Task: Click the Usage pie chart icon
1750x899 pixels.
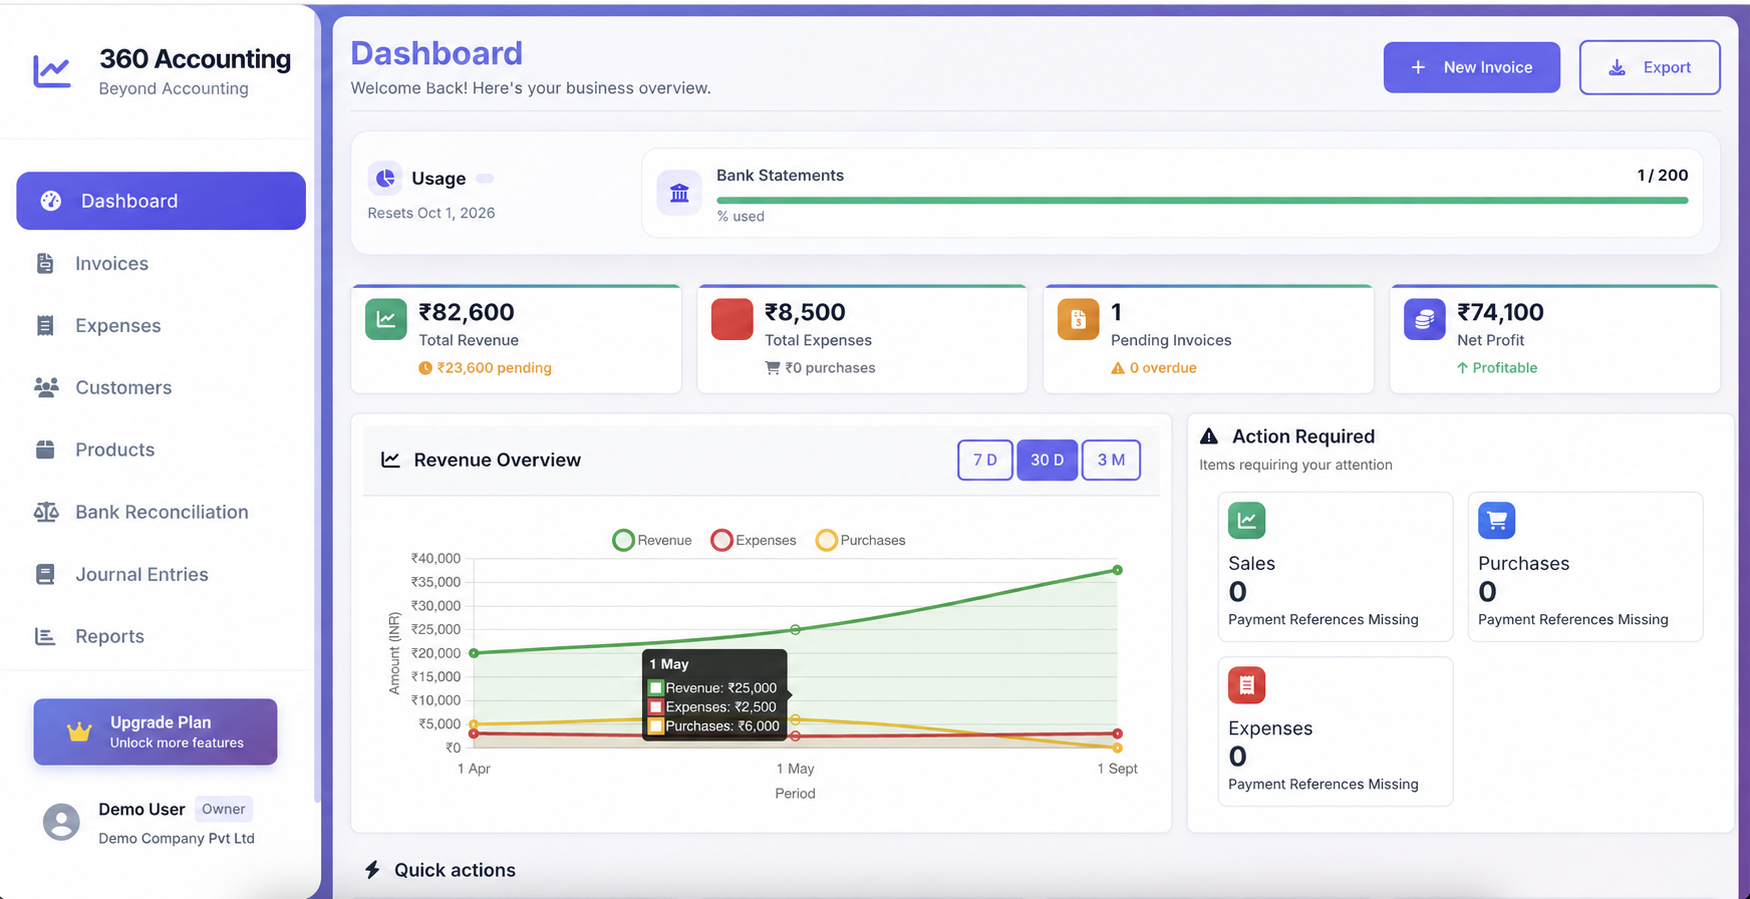Action: tap(385, 178)
